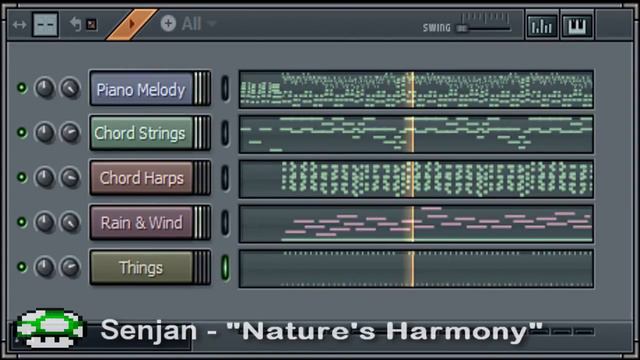640x360 pixels.
Task: Open the keyboard editor piano icon
Action: tap(577, 26)
